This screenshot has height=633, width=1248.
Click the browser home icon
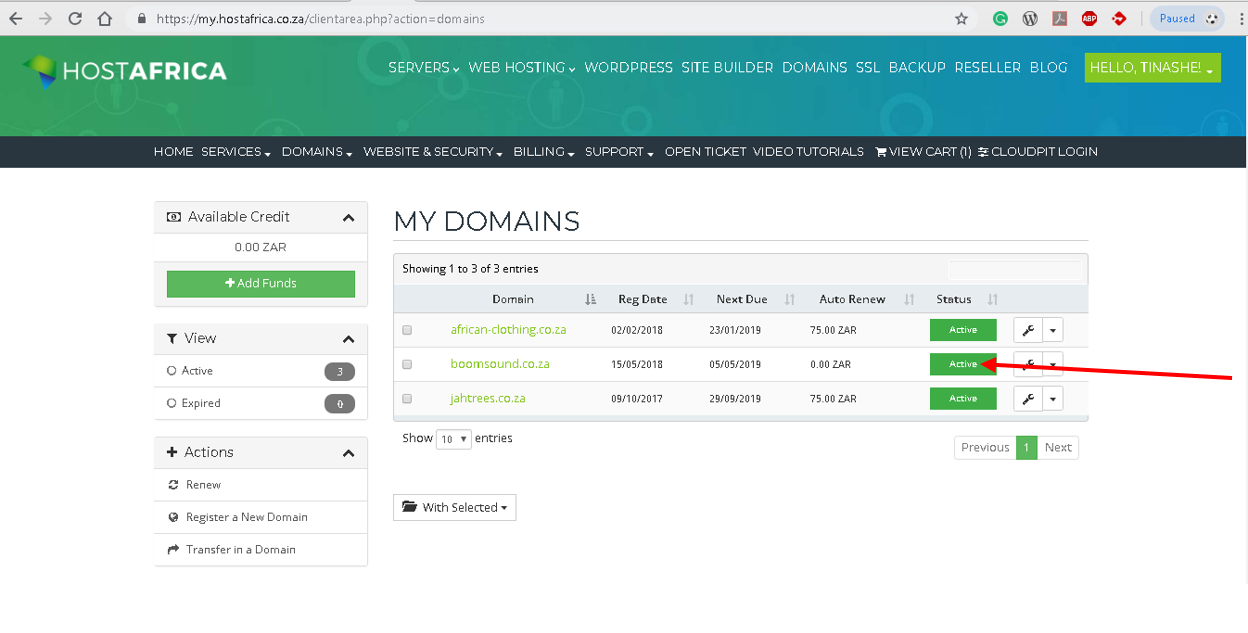coord(105,18)
